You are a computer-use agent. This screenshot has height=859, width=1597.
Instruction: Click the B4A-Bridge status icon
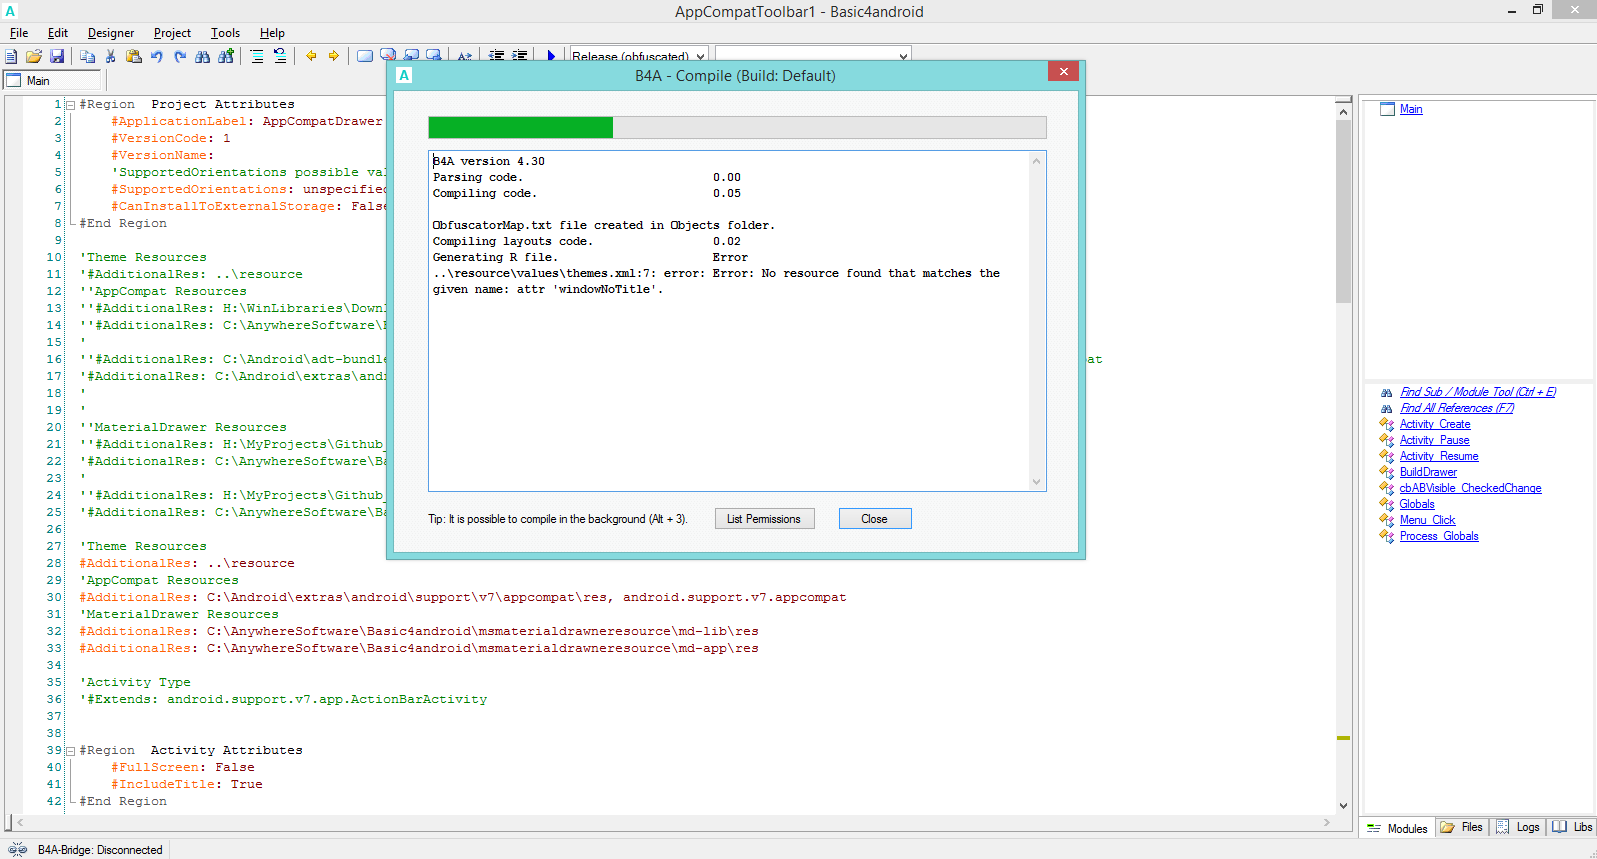pyautogui.click(x=18, y=849)
